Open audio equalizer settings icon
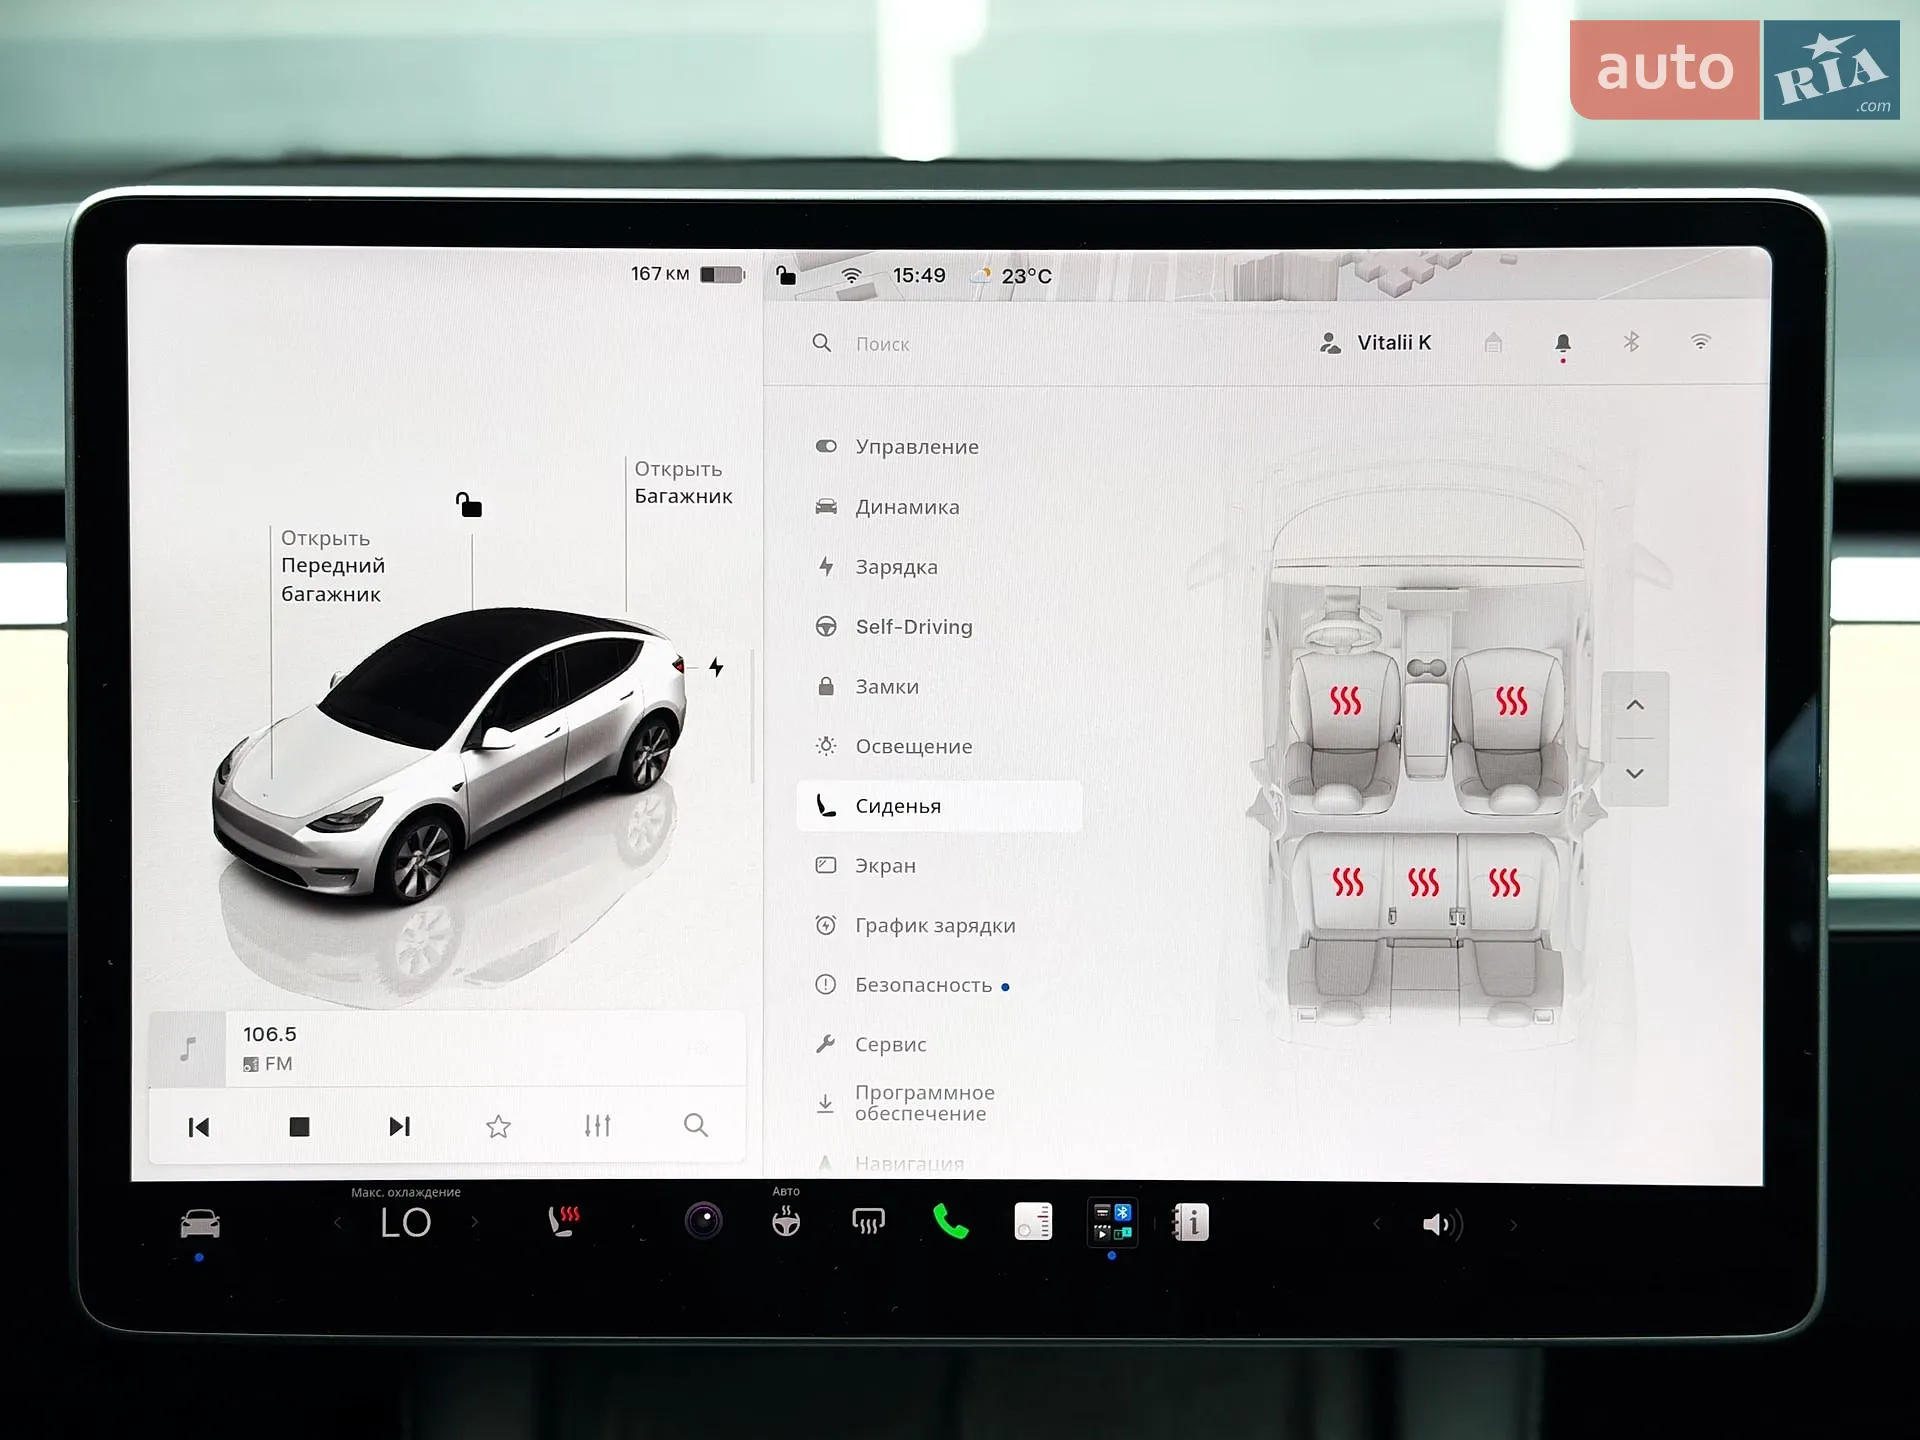 (598, 1126)
